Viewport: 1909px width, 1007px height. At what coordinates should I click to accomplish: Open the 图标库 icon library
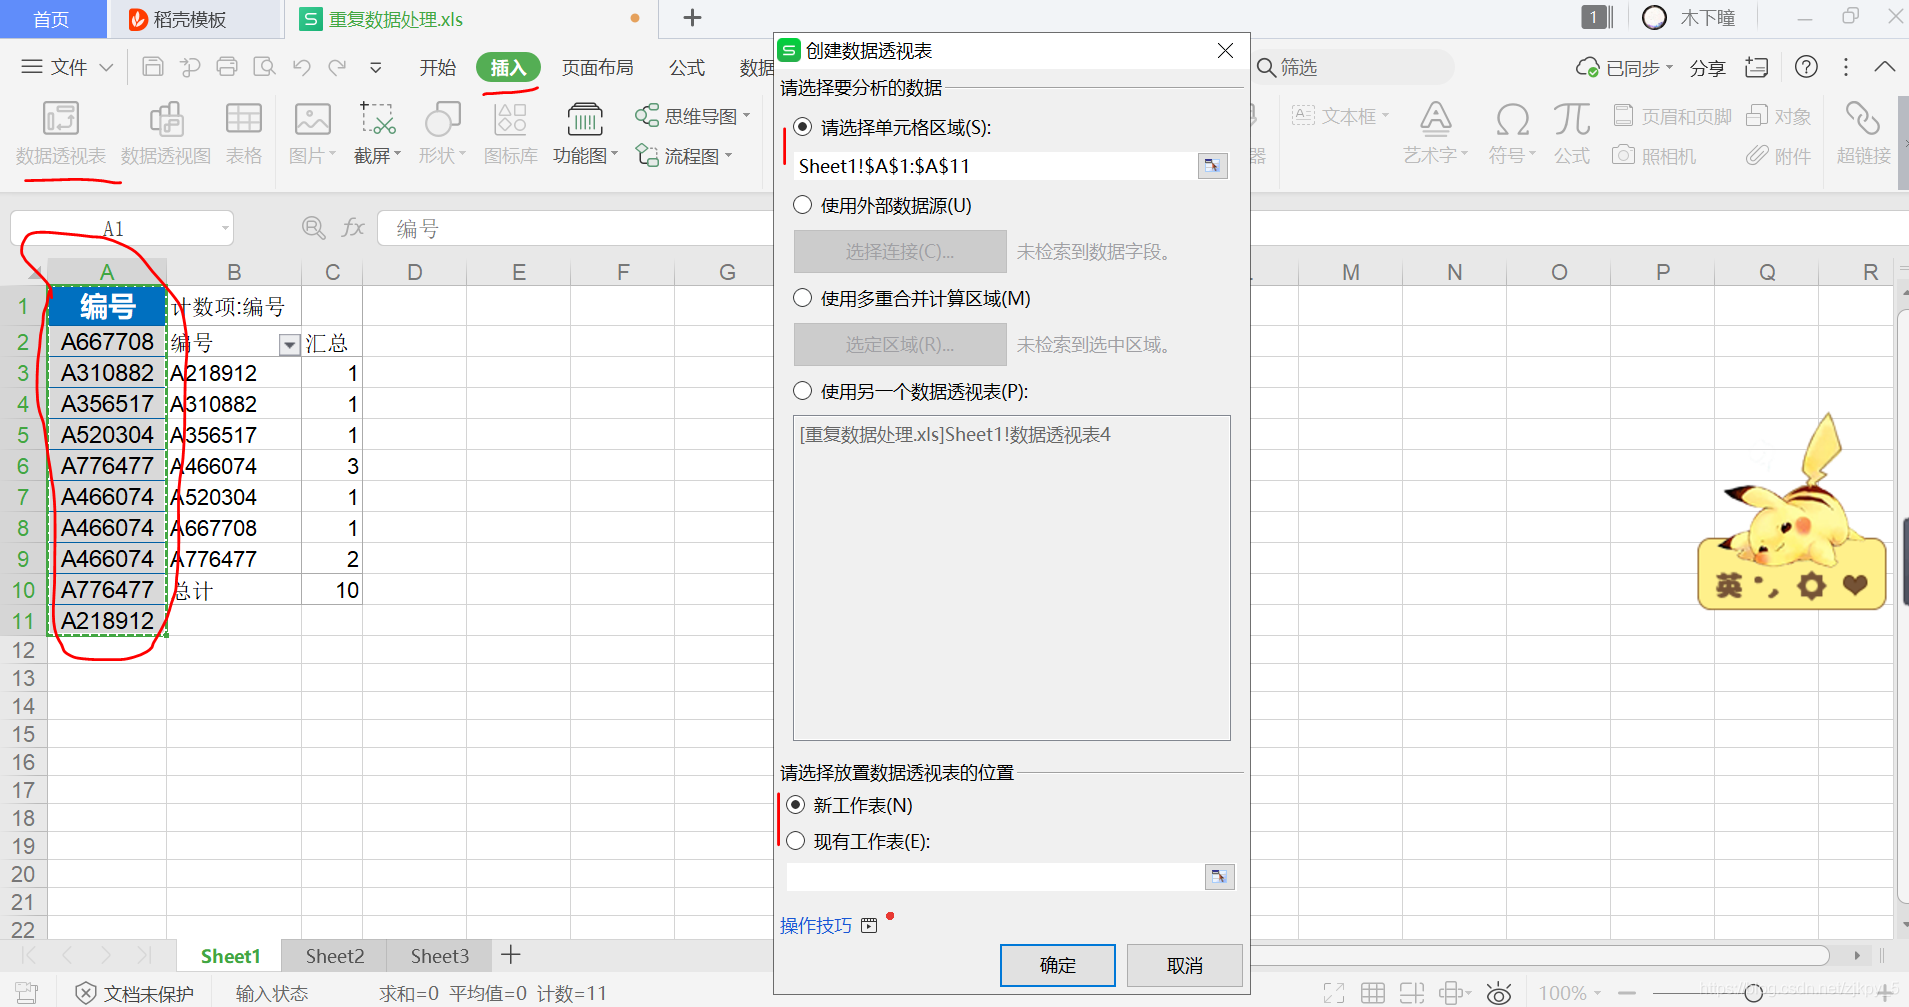pos(510,133)
